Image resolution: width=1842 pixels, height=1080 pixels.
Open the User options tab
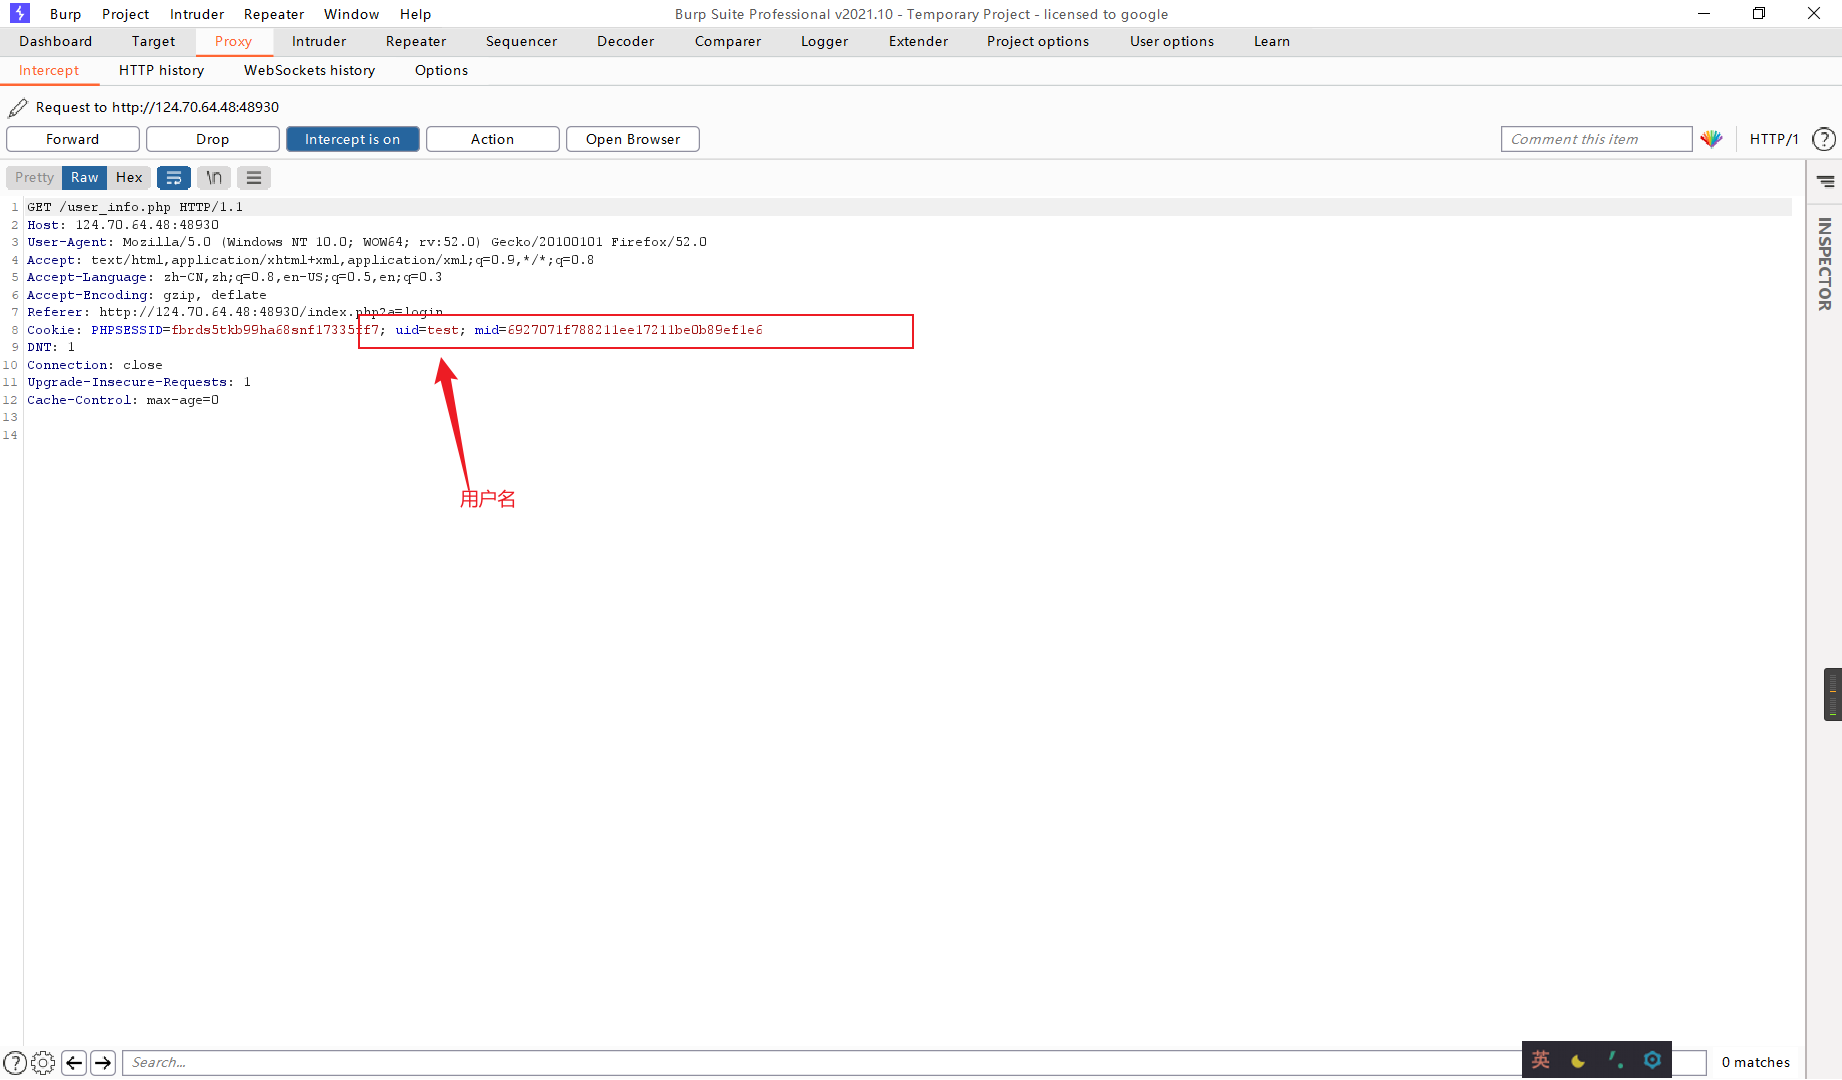click(x=1172, y=41)
